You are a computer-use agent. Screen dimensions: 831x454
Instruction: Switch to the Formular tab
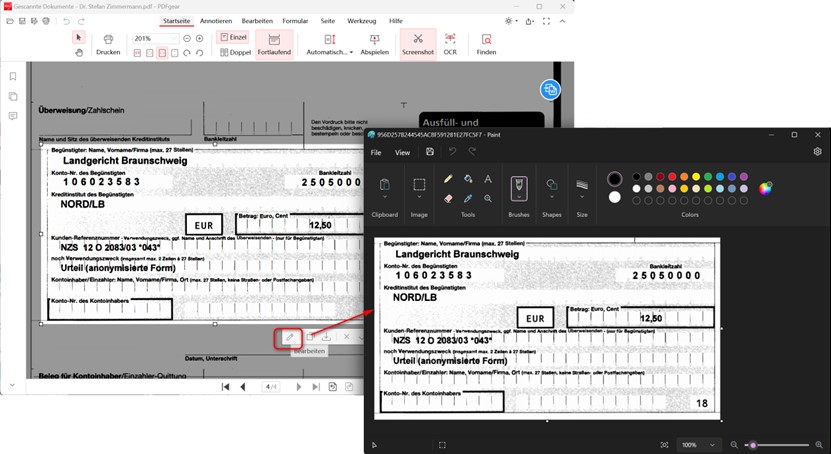295,21
